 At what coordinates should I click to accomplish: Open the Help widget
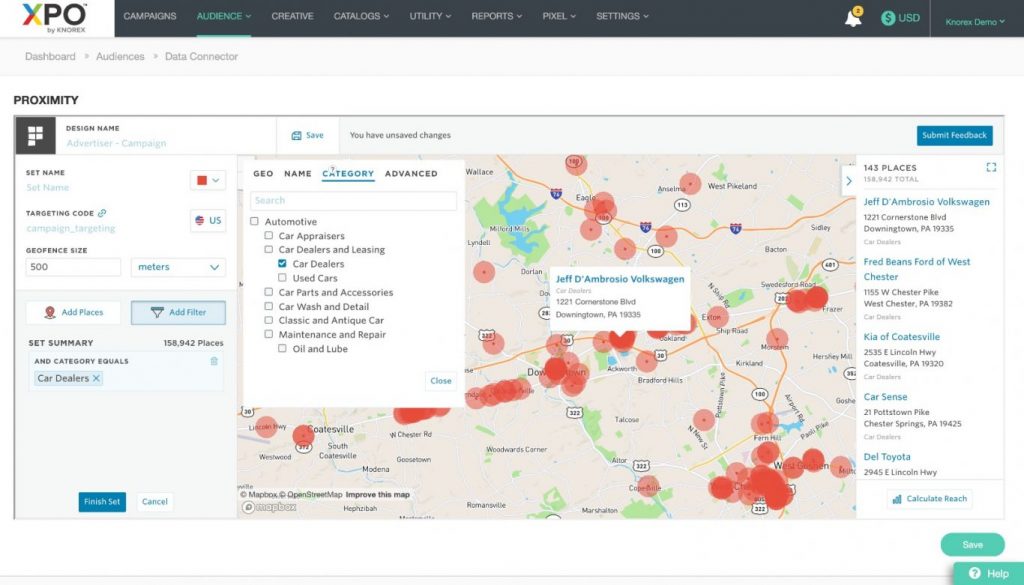989,573
